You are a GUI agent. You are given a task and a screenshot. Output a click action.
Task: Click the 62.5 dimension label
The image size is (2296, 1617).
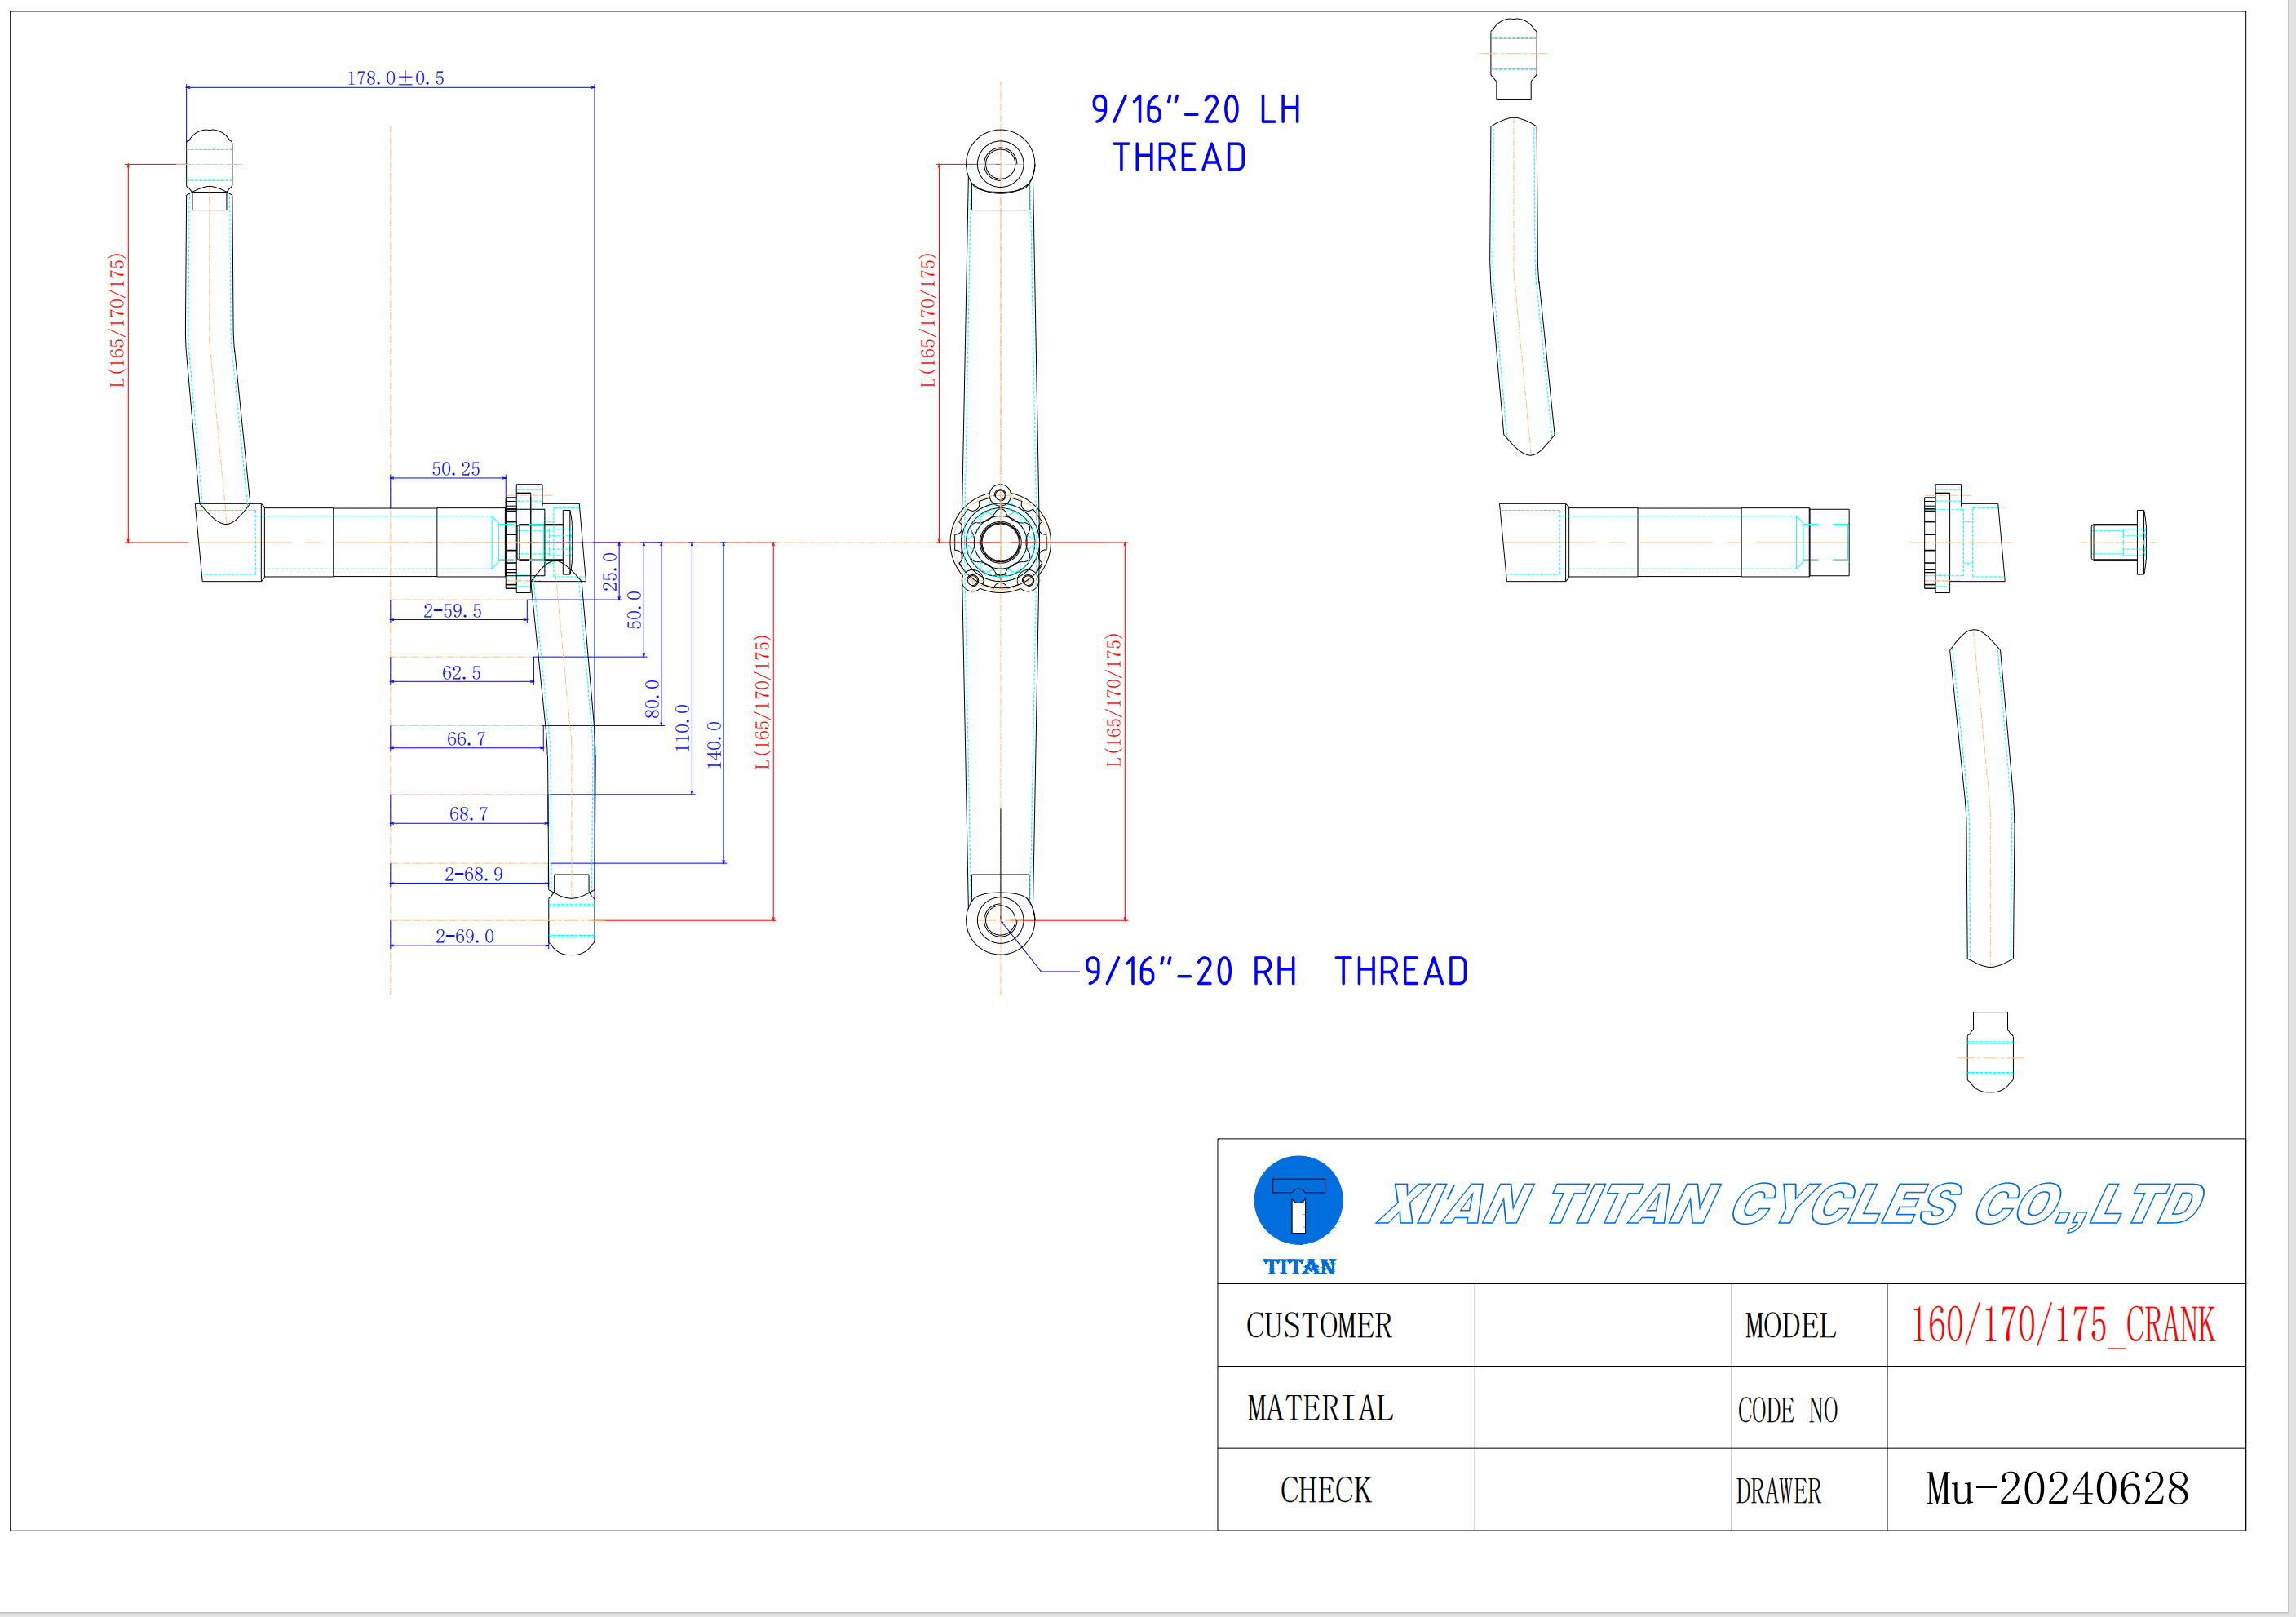coord(461,673)
